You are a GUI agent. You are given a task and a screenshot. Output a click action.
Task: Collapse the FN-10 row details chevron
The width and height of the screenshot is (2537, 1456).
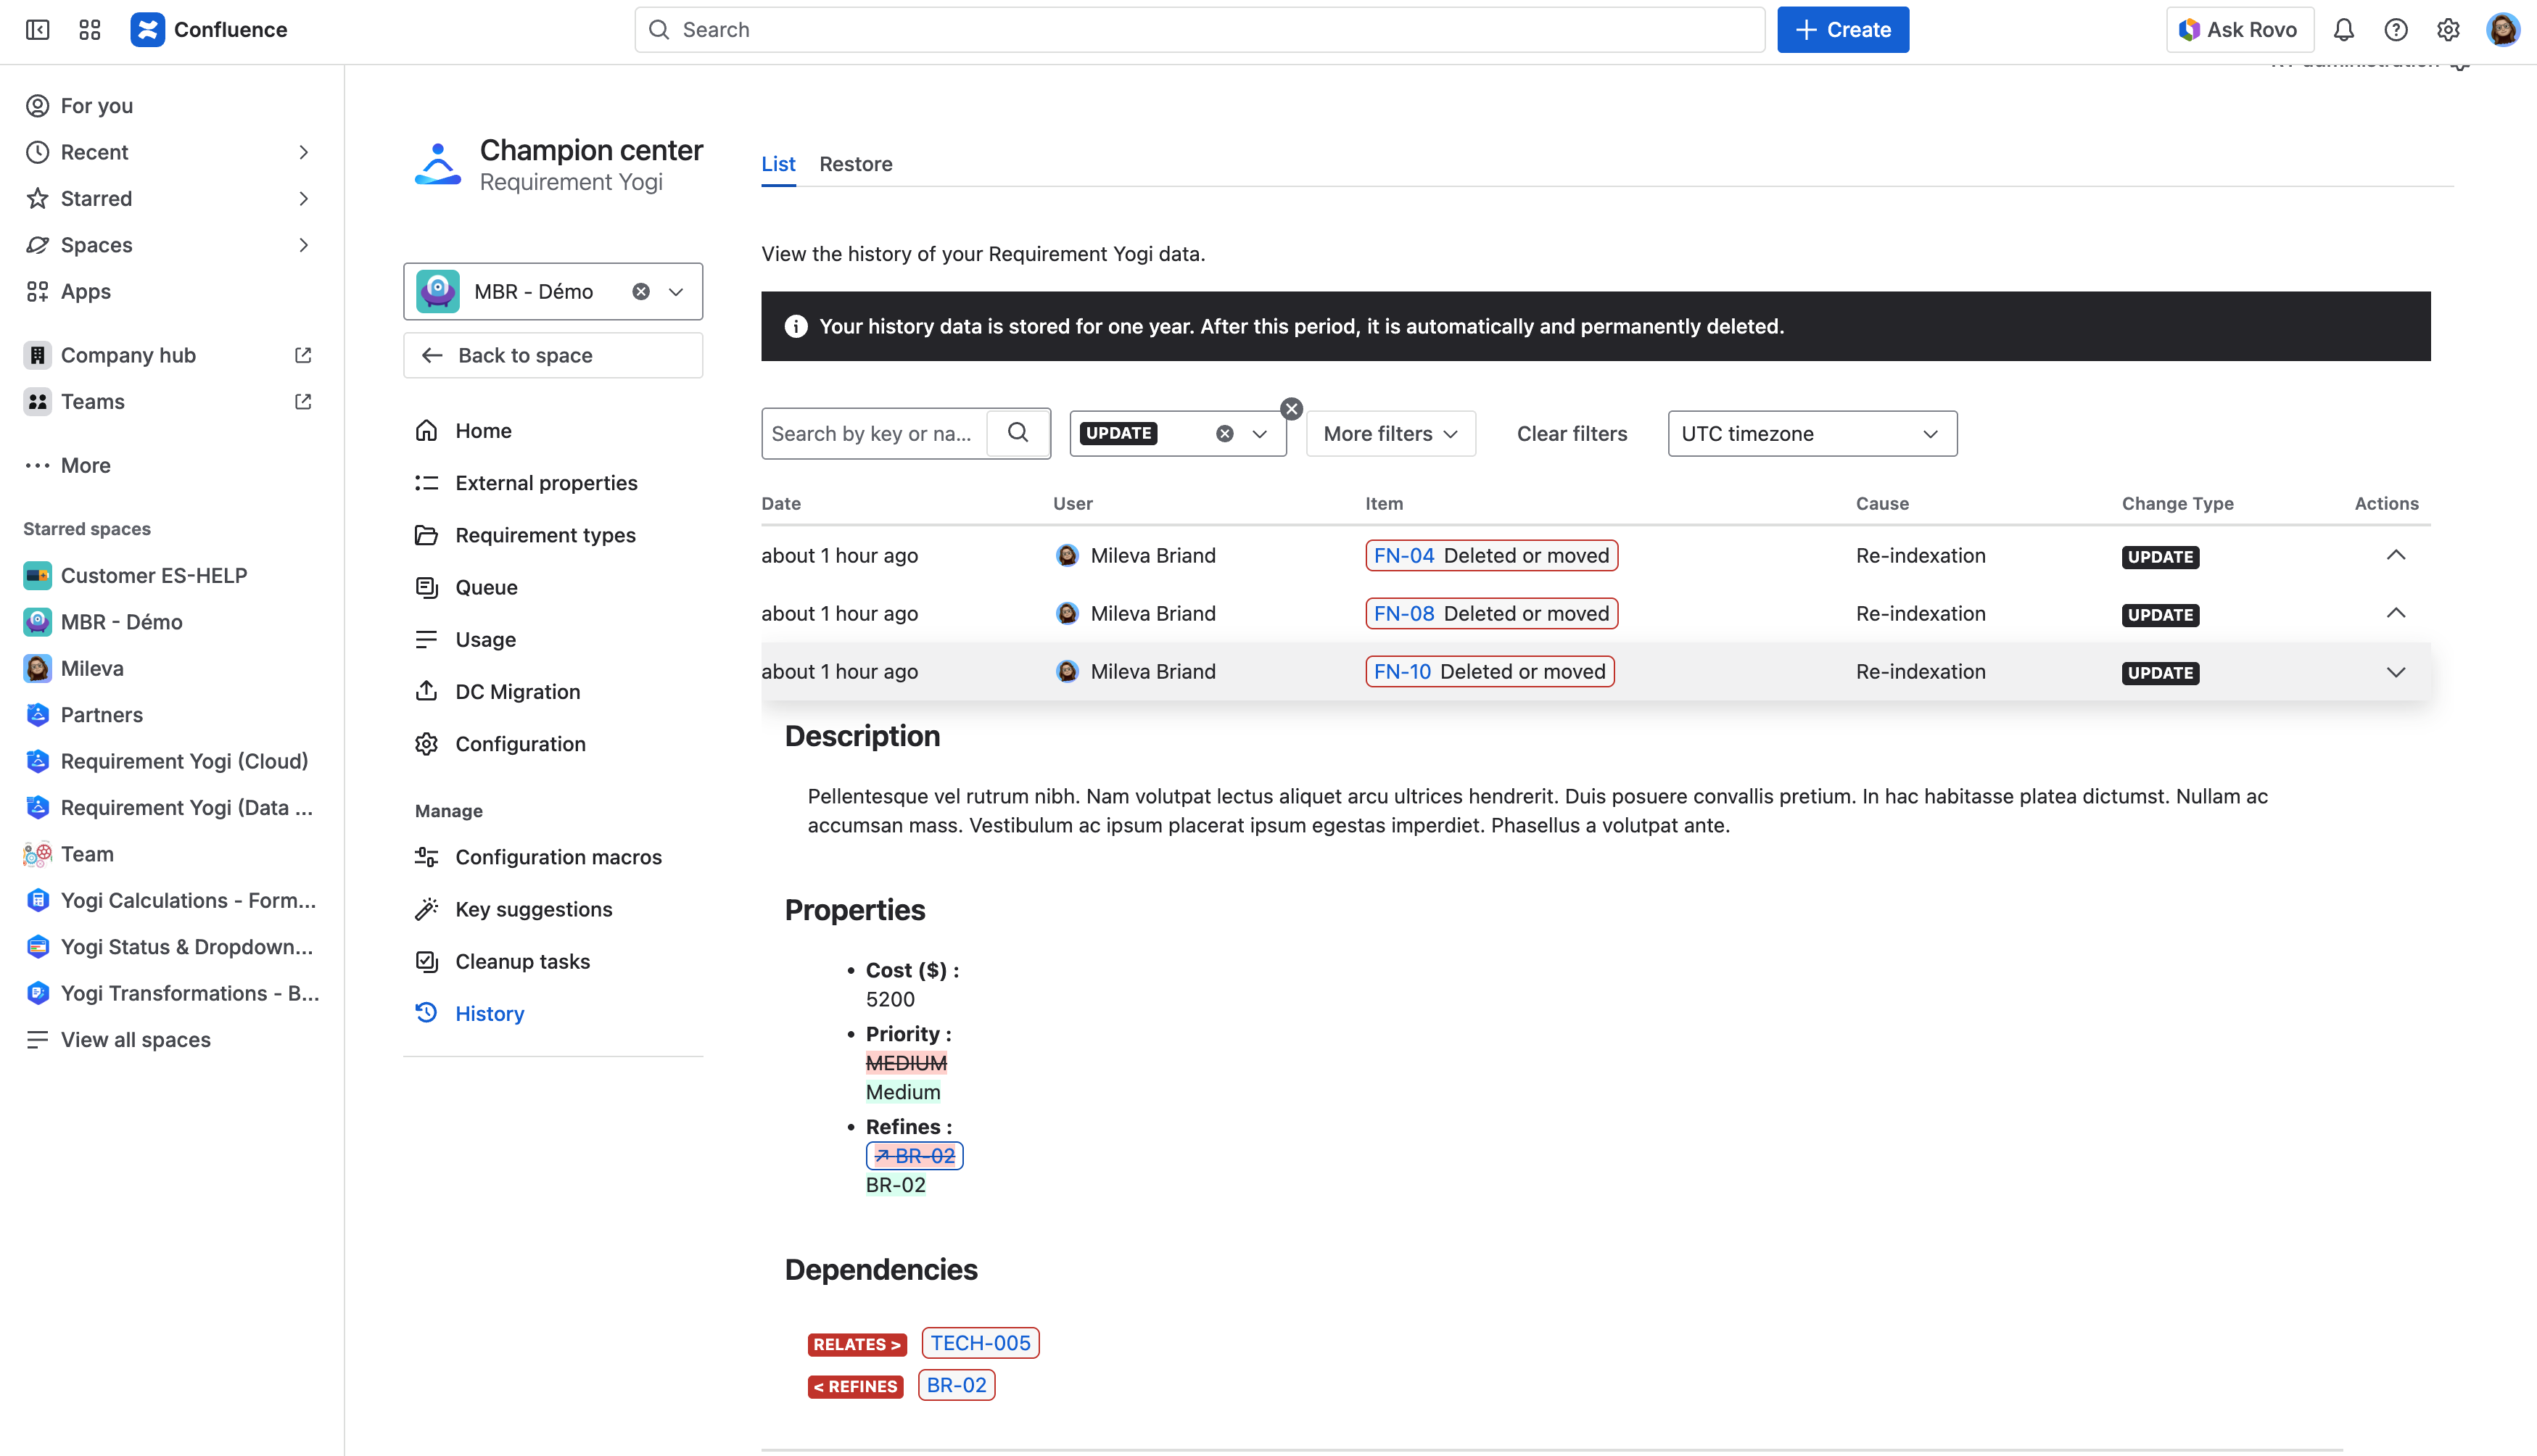tap(2395, 672)
